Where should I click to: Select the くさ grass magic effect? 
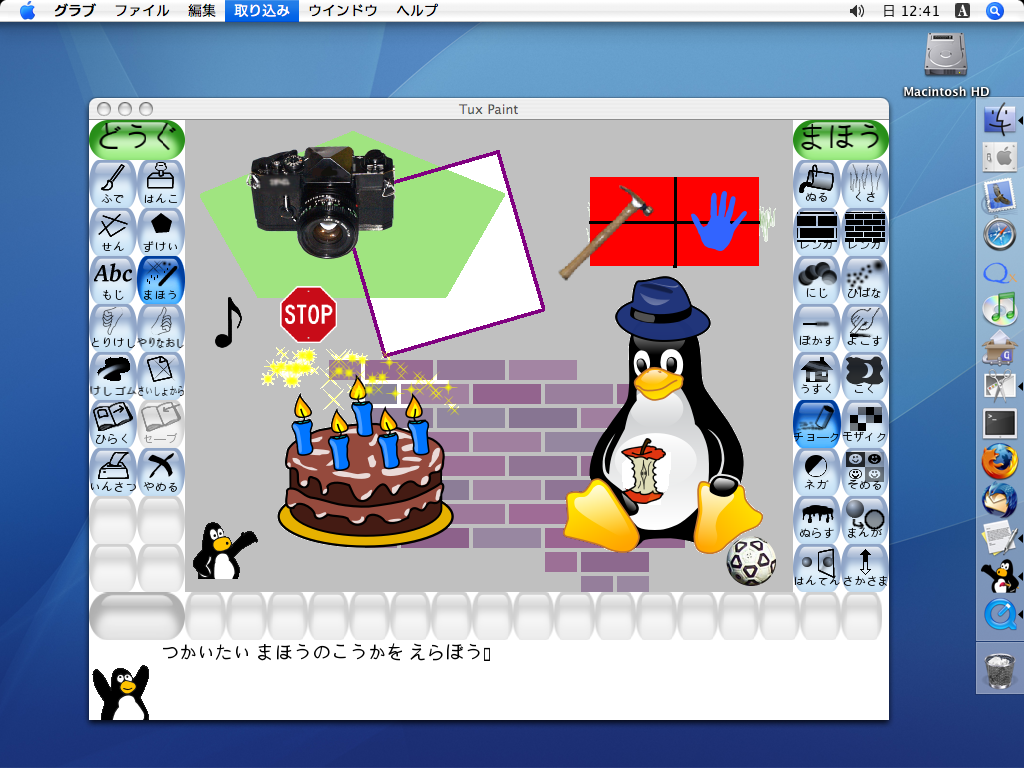(x=865, y=184)
